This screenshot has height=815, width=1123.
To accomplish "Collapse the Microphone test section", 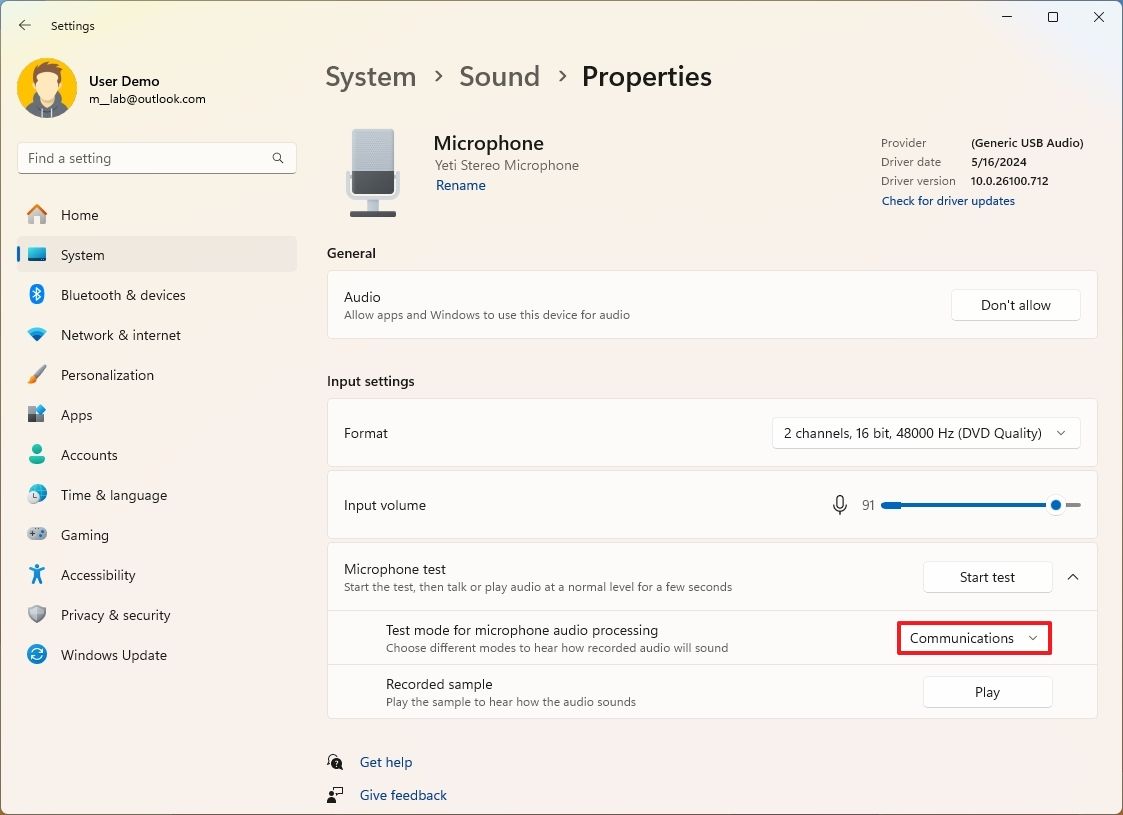I will (1073, 577).
